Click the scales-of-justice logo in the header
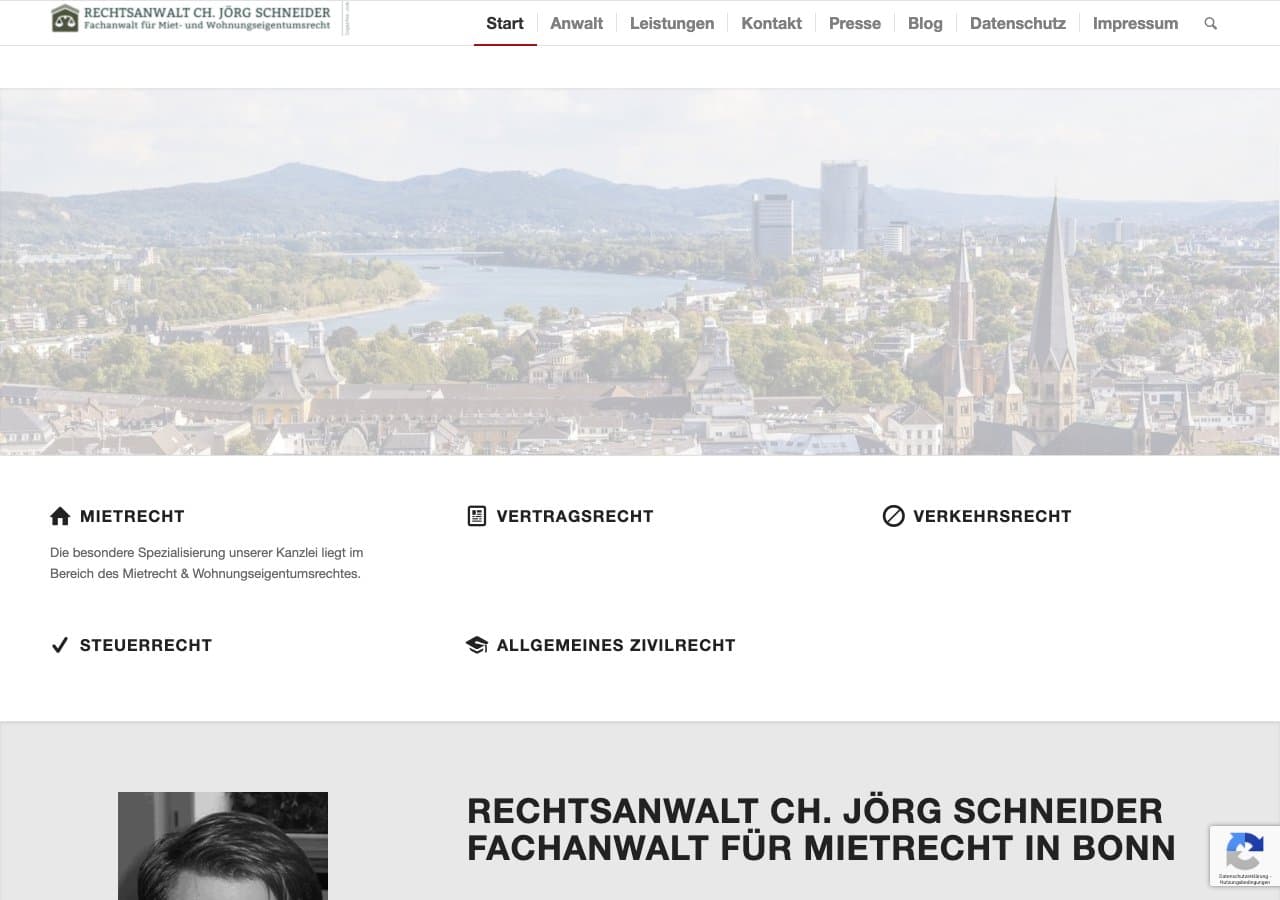 tap(62, 18)
